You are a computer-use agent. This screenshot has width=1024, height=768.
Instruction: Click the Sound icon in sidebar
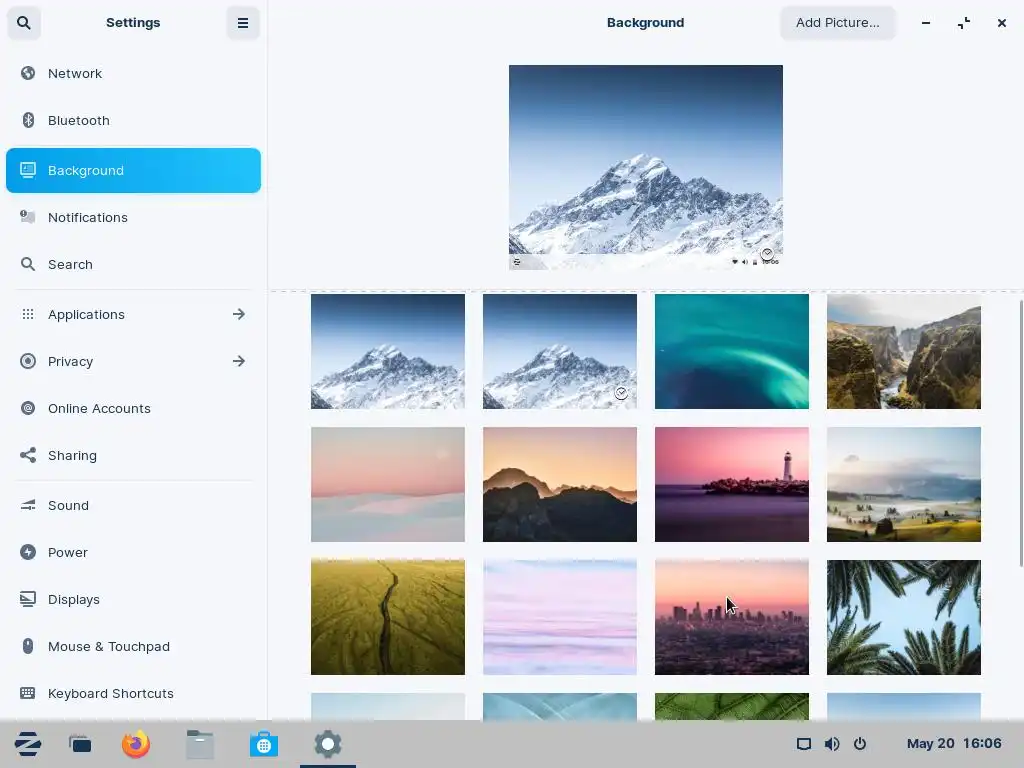pos(27,505)
